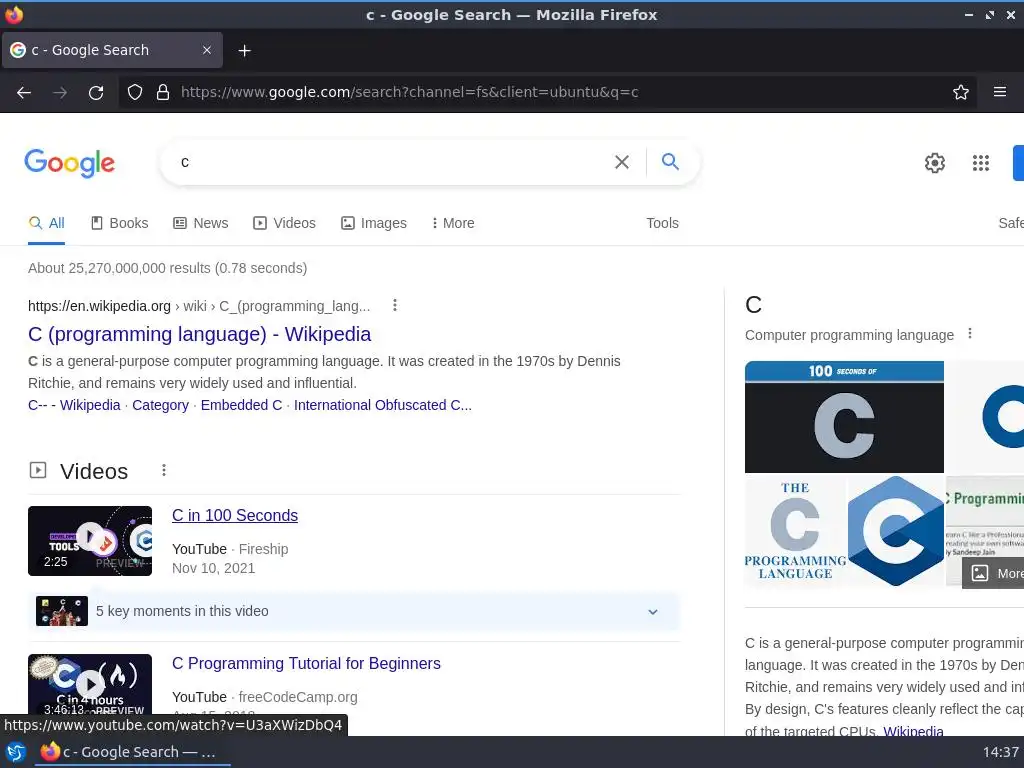Click 'Nov 10, 2021' video date
This screenshot has width=1024, height=768.
click(x=213, y=568)
